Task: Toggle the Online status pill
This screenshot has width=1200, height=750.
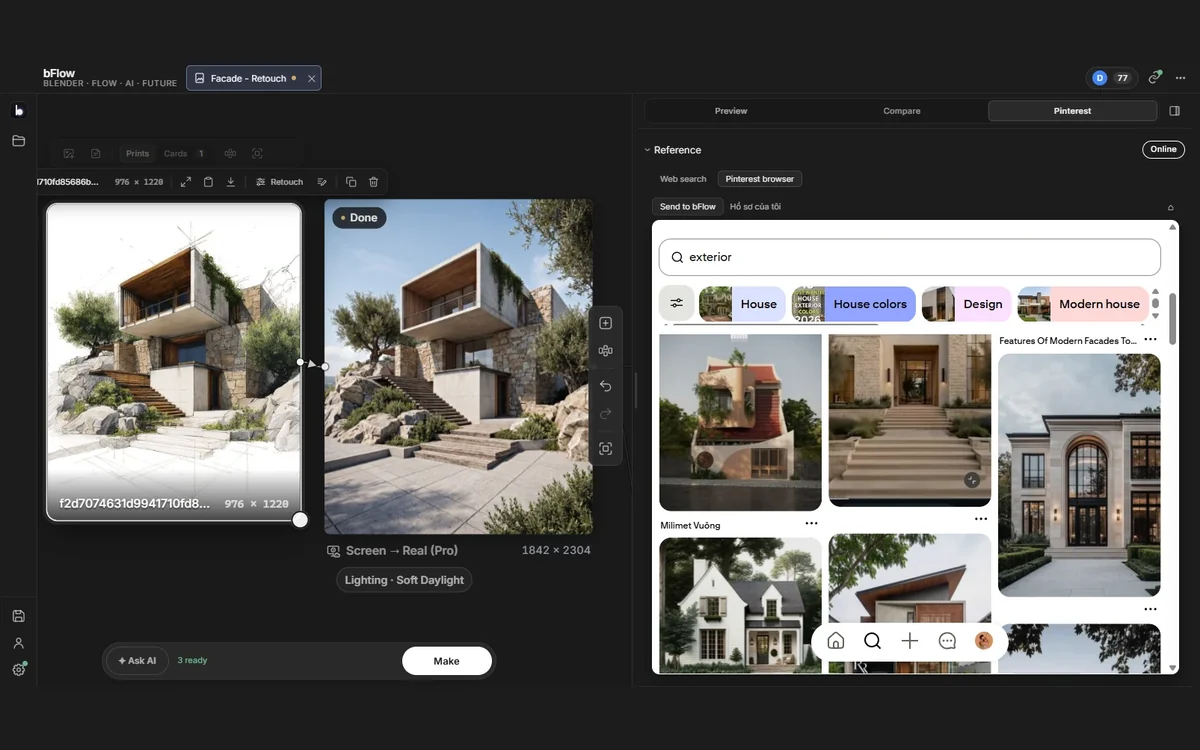Action: pyautogui.click(x=1163, y=149)
